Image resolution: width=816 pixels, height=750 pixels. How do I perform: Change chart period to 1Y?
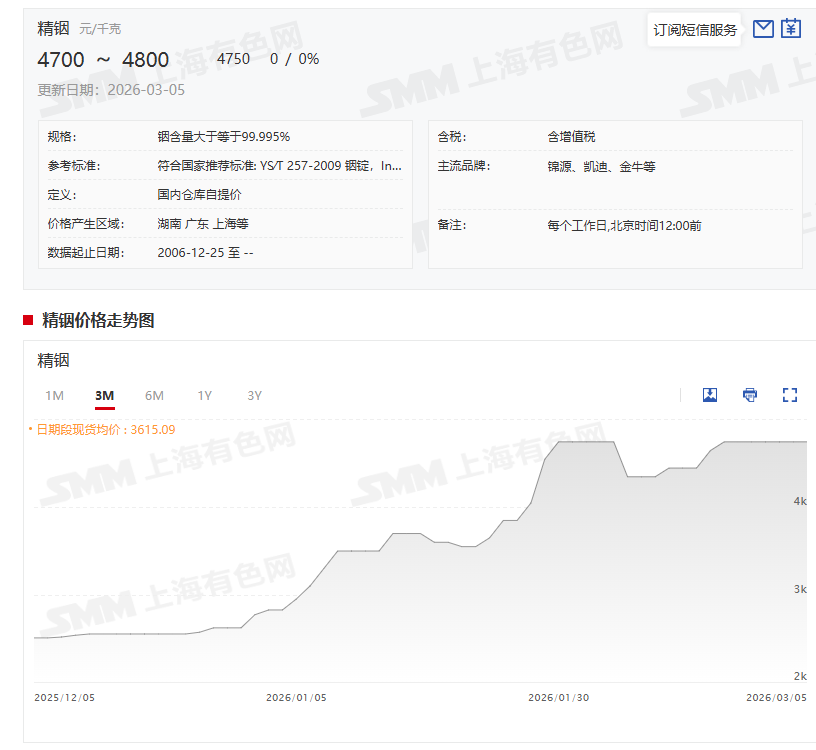(x=204, y=395)
